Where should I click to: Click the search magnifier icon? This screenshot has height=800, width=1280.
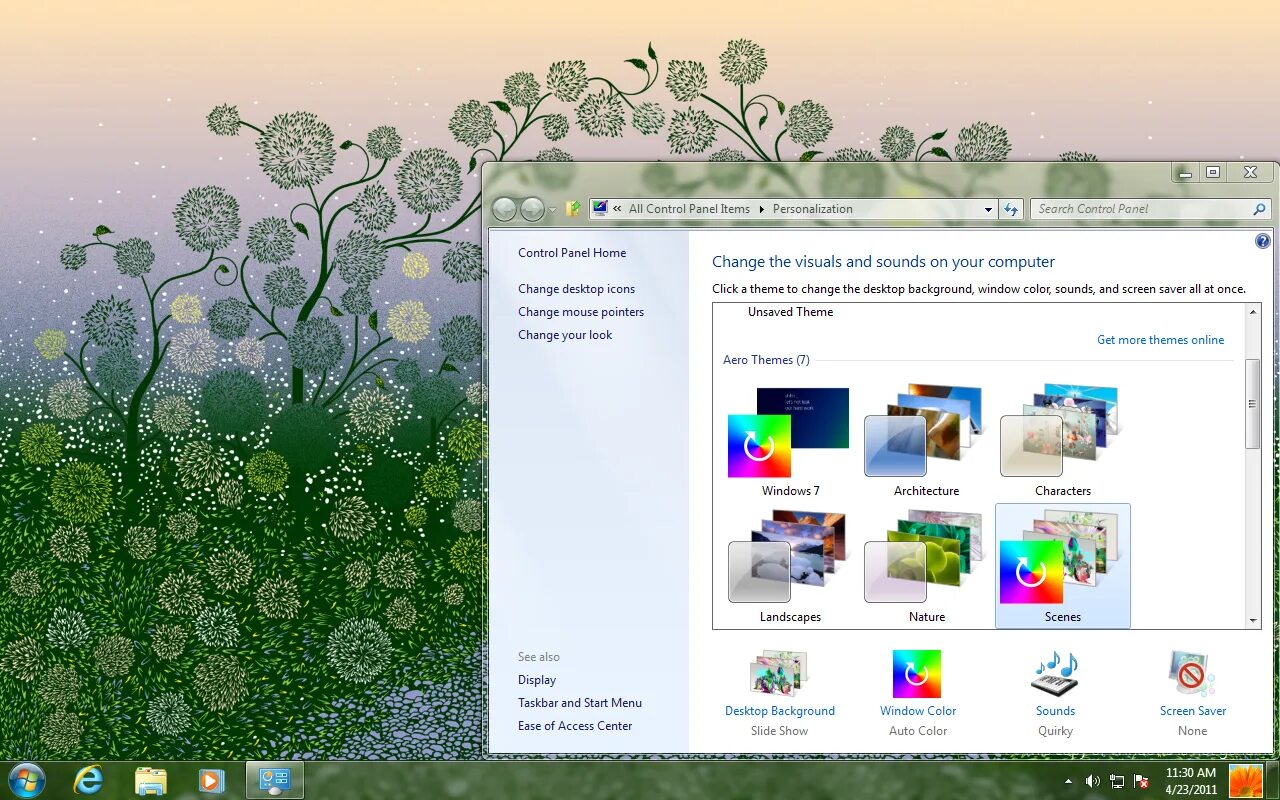tap(1259, 209)
